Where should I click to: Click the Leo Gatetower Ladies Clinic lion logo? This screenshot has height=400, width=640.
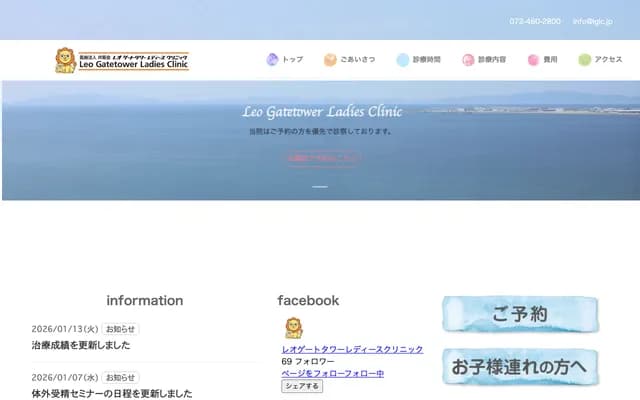point(65,60)
